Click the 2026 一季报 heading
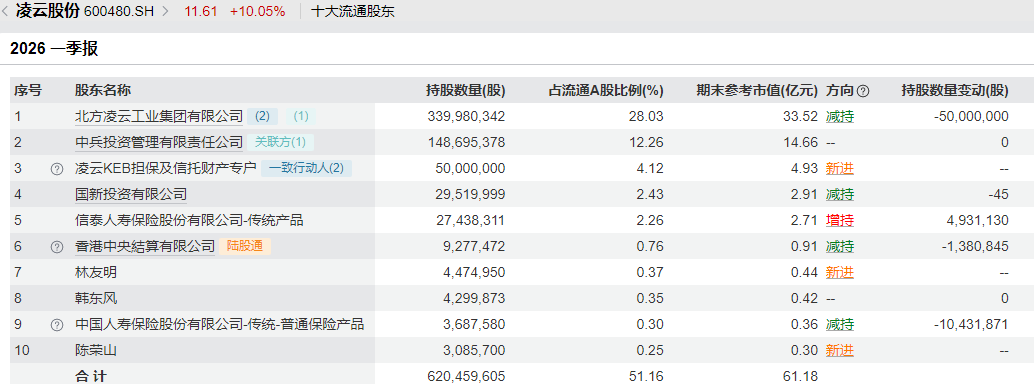 coord(54,49)
